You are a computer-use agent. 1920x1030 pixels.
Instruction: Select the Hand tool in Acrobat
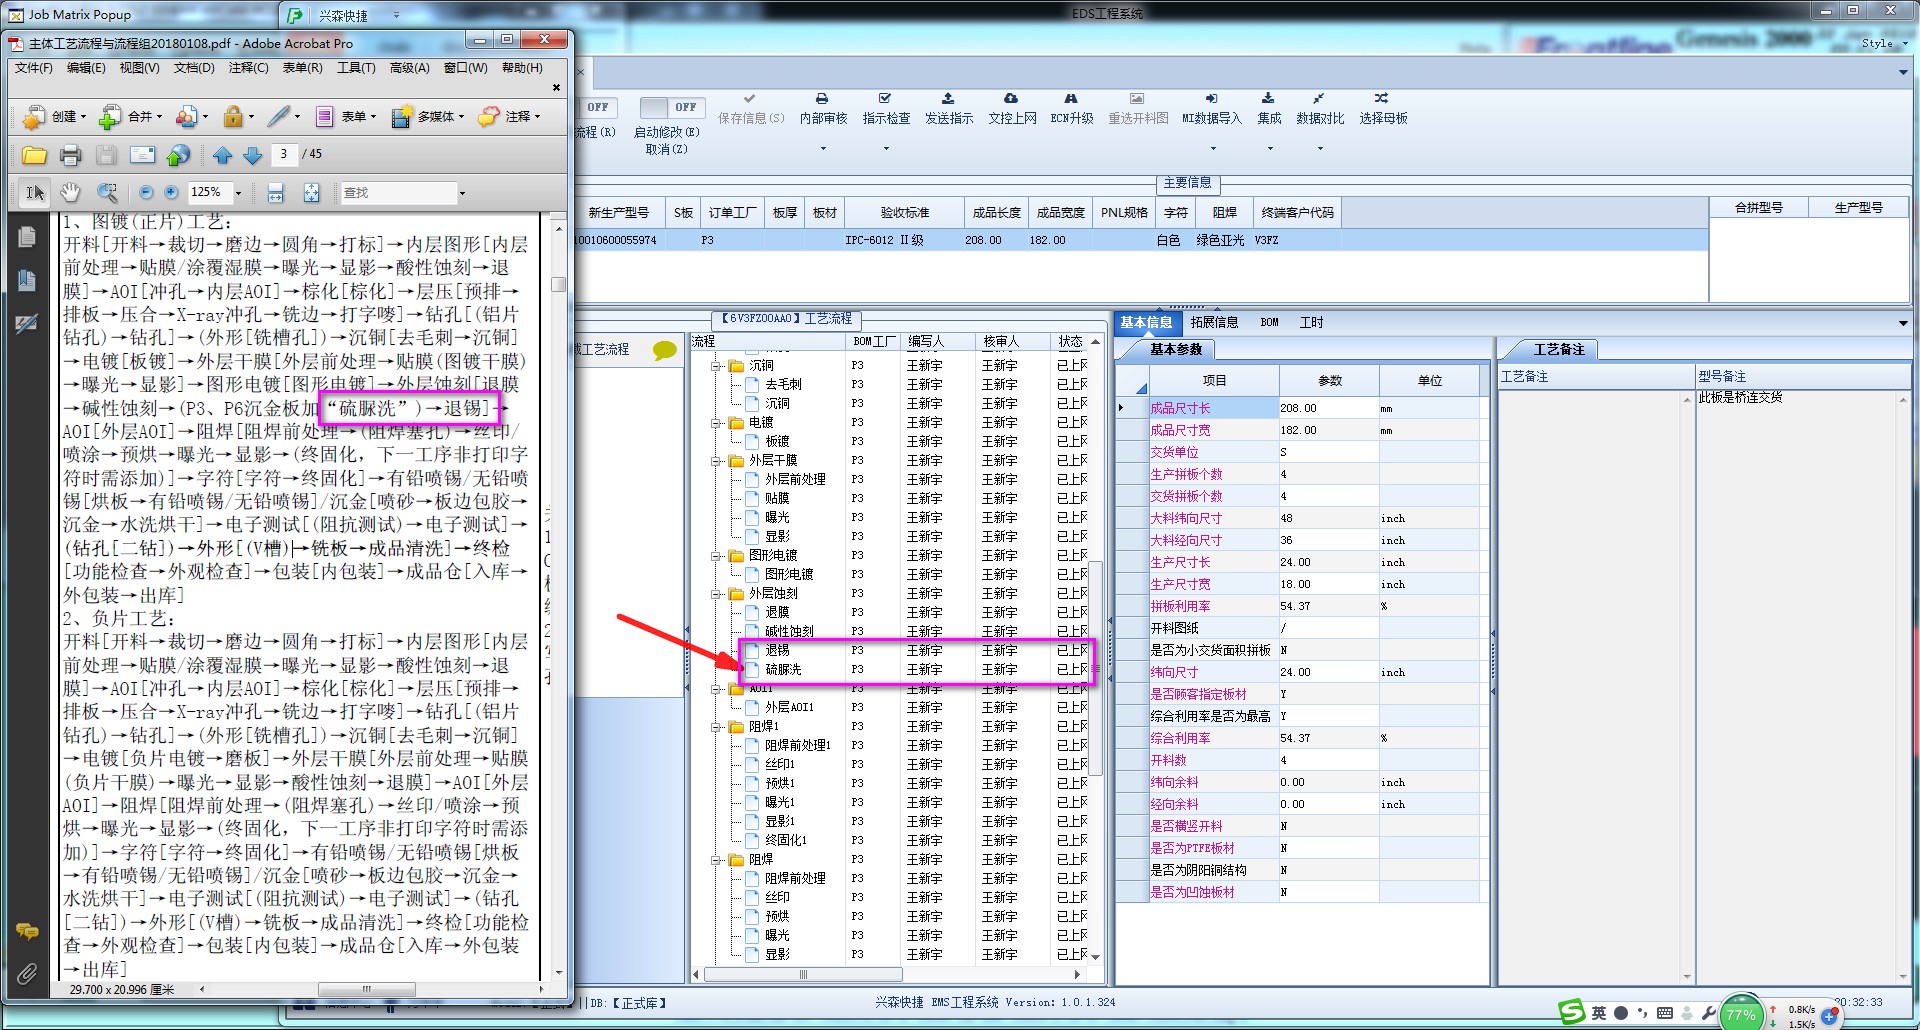click(70, 192)
